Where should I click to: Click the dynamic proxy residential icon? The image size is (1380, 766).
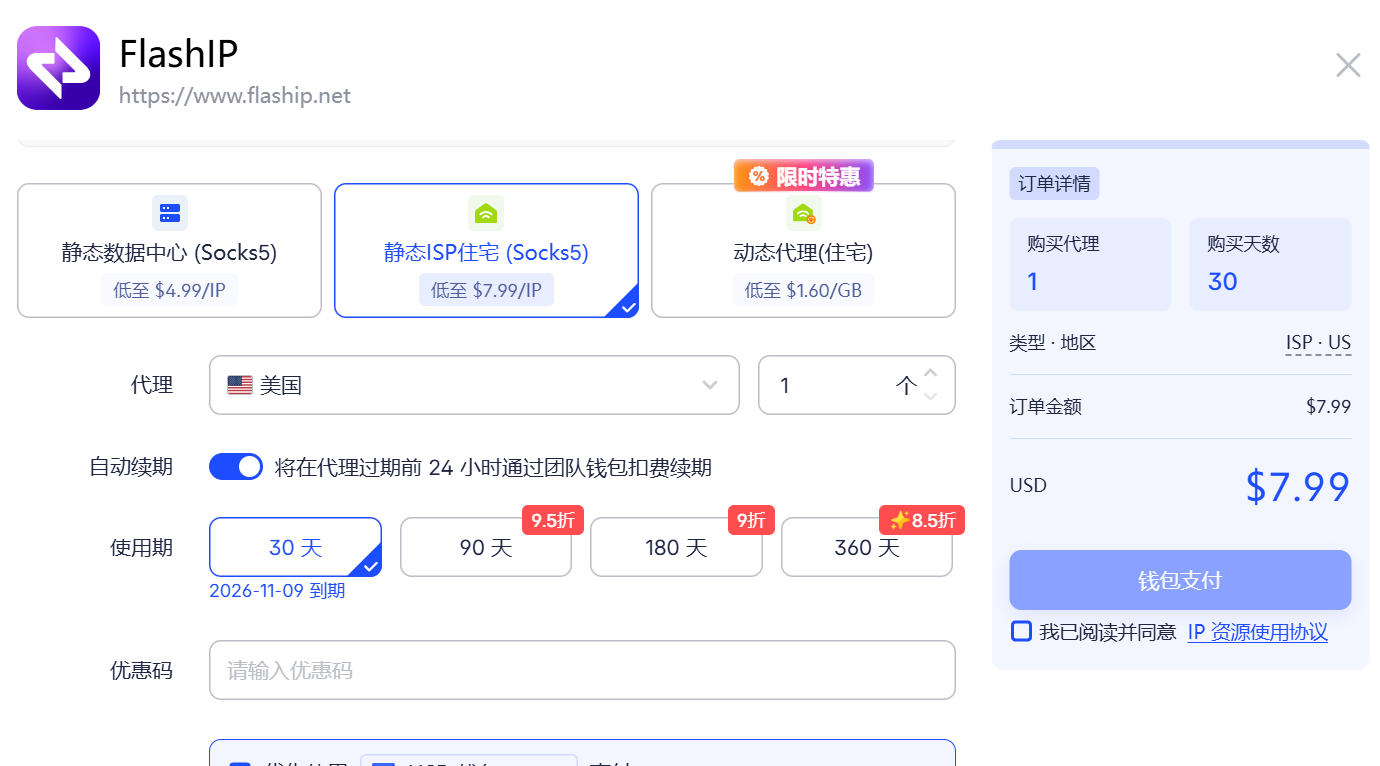(803, 212)
